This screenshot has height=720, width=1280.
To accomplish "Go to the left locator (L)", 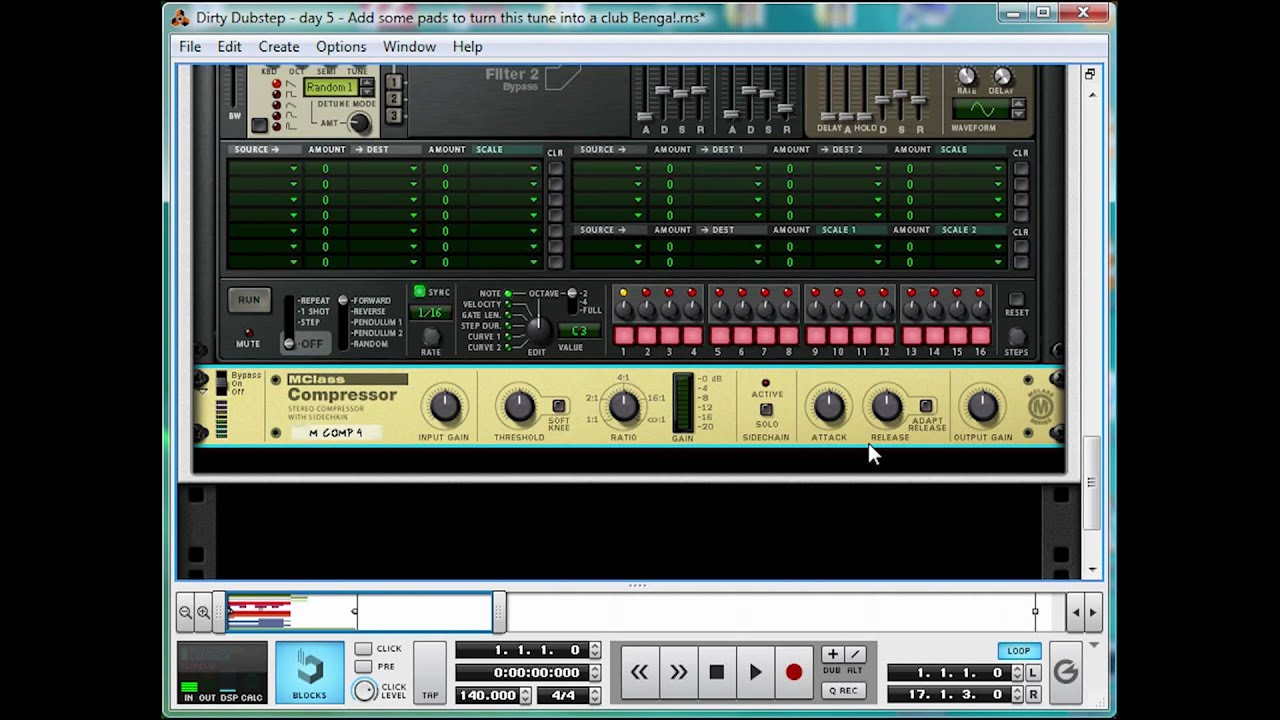I will [x=1033, y=673].
